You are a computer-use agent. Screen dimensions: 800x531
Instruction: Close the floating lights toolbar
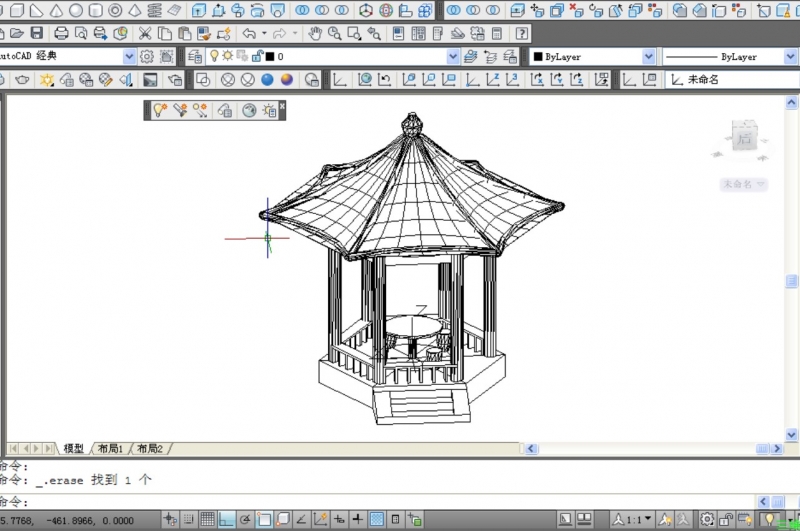282,105
